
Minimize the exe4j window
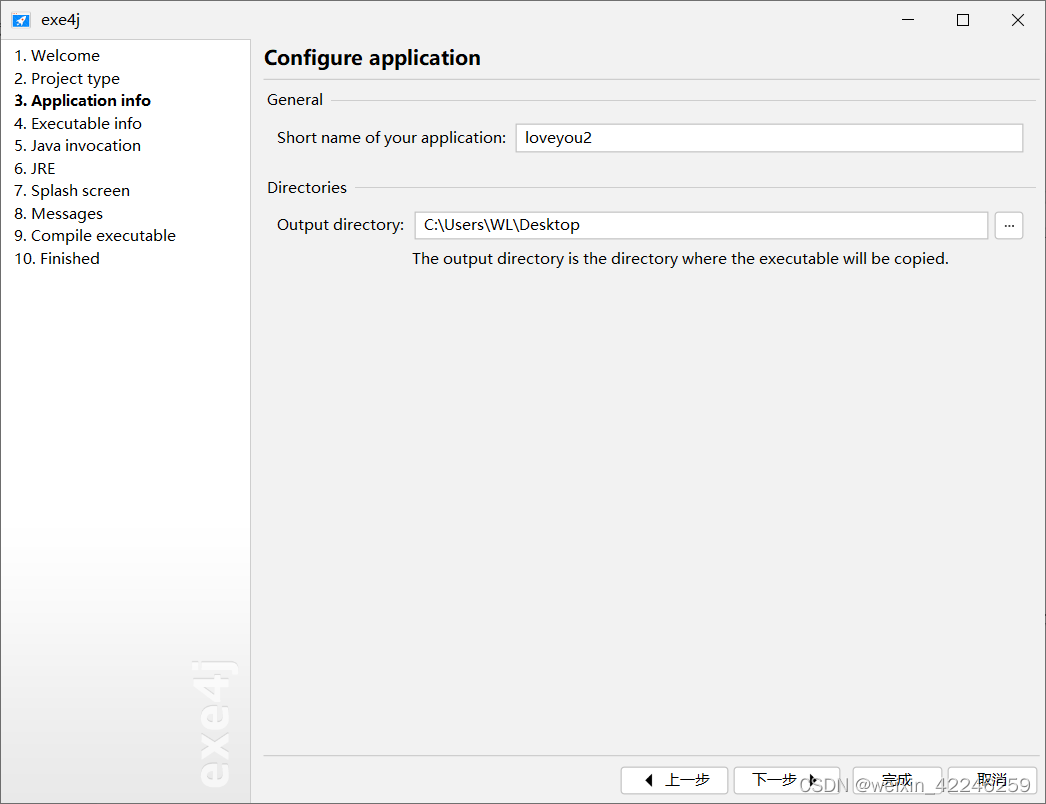tap(908, 20)
